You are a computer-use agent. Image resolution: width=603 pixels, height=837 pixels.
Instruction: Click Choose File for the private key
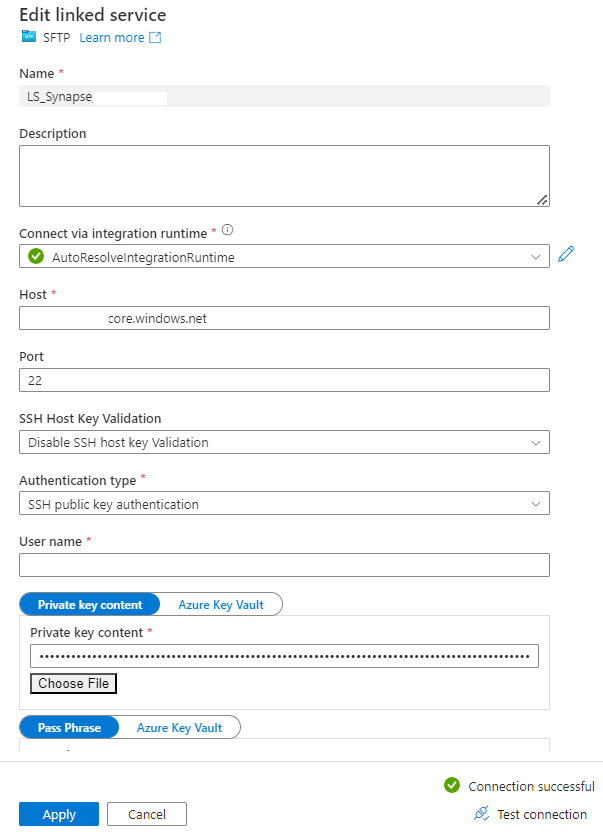(x=72, y=683)
